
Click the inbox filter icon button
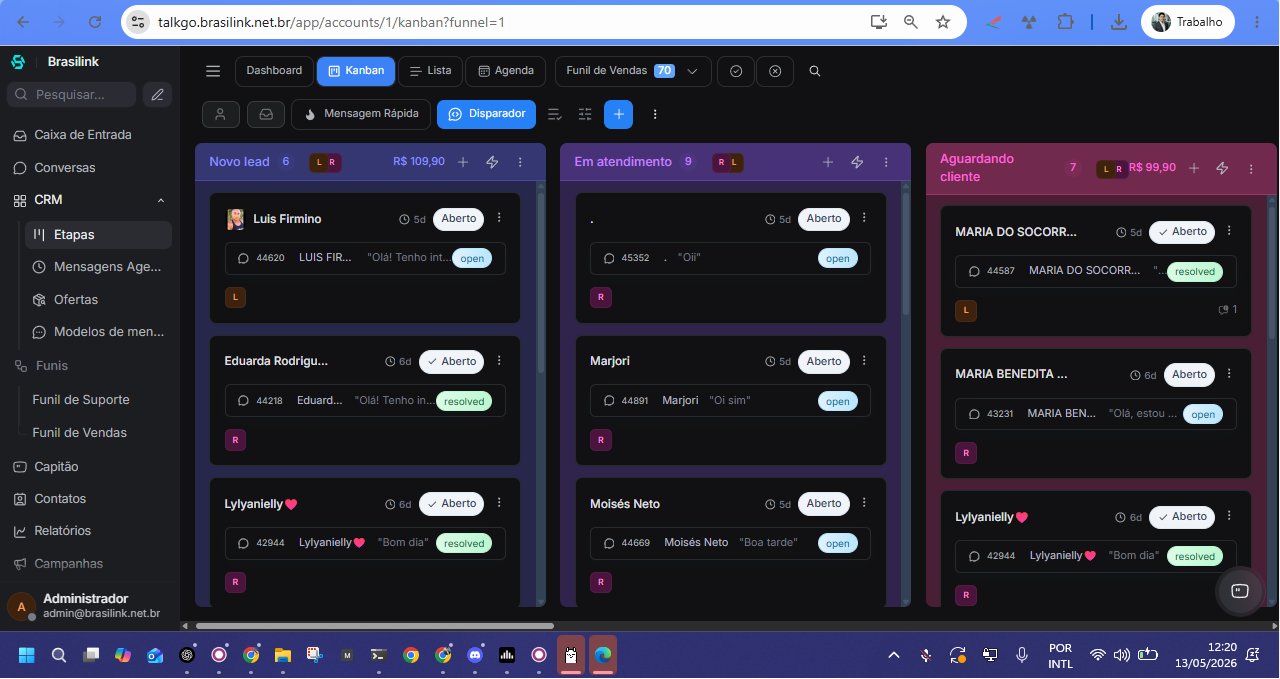266,114
